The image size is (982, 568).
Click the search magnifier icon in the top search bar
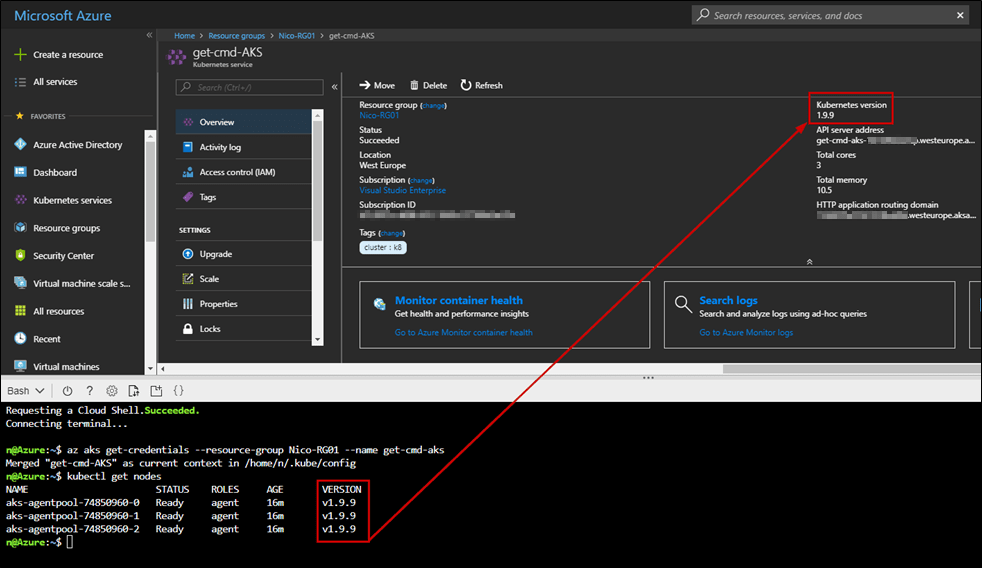[703, 14]
